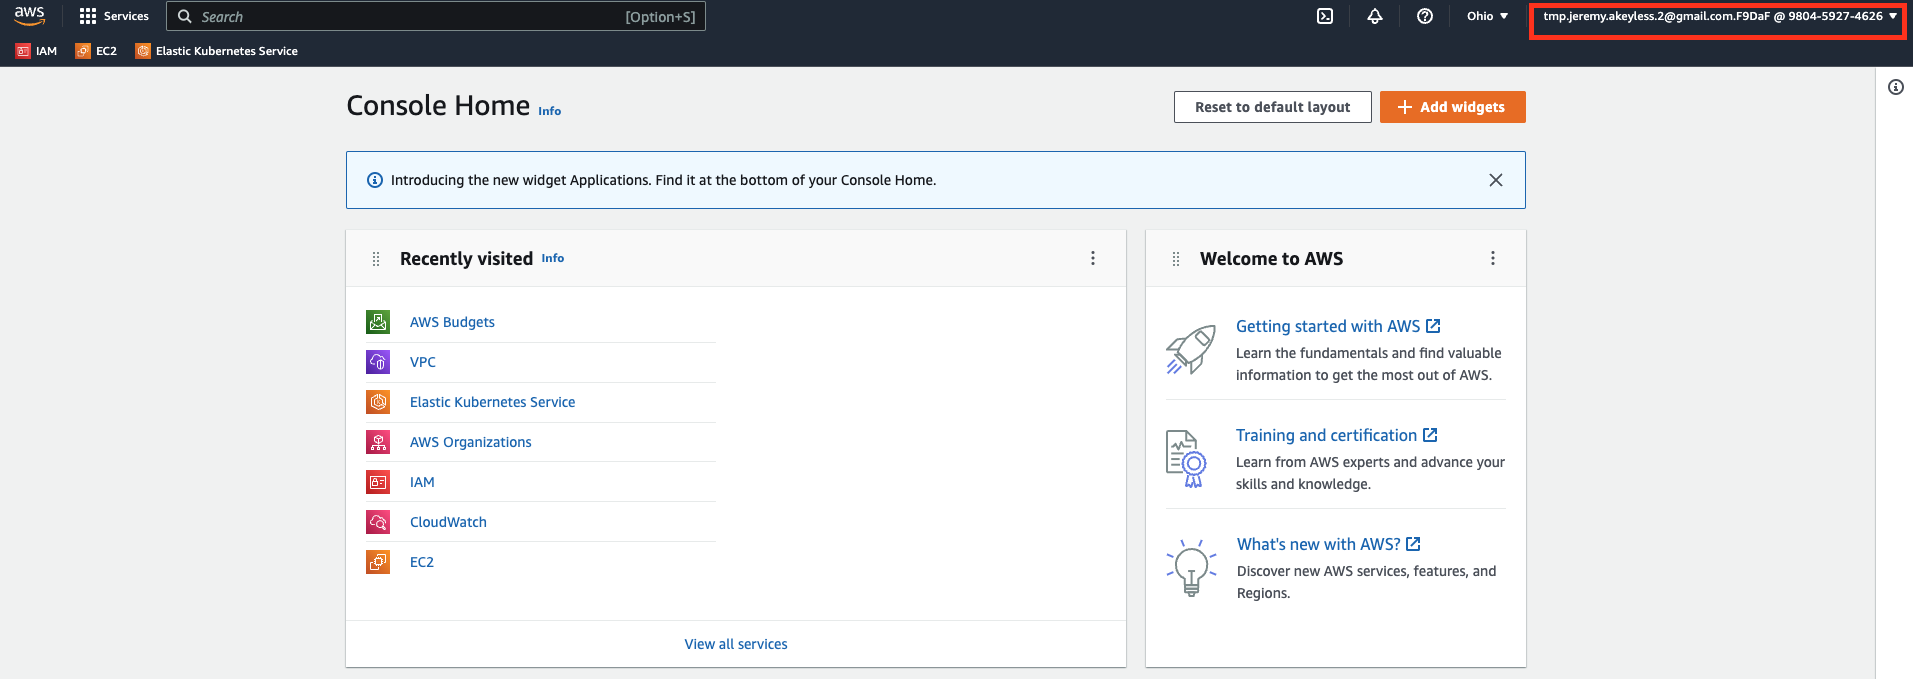Open the IAM link in Recently visited
The height and width of the screenshot is (679, 1913).
click(x=422, y=482)
